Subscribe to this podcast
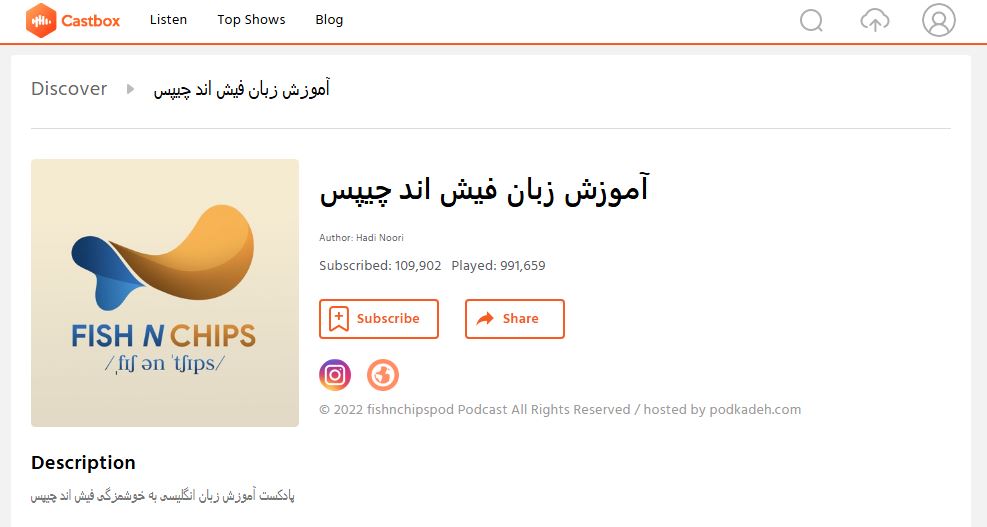The height and width of the screenshot is (527, 987). 379,319
